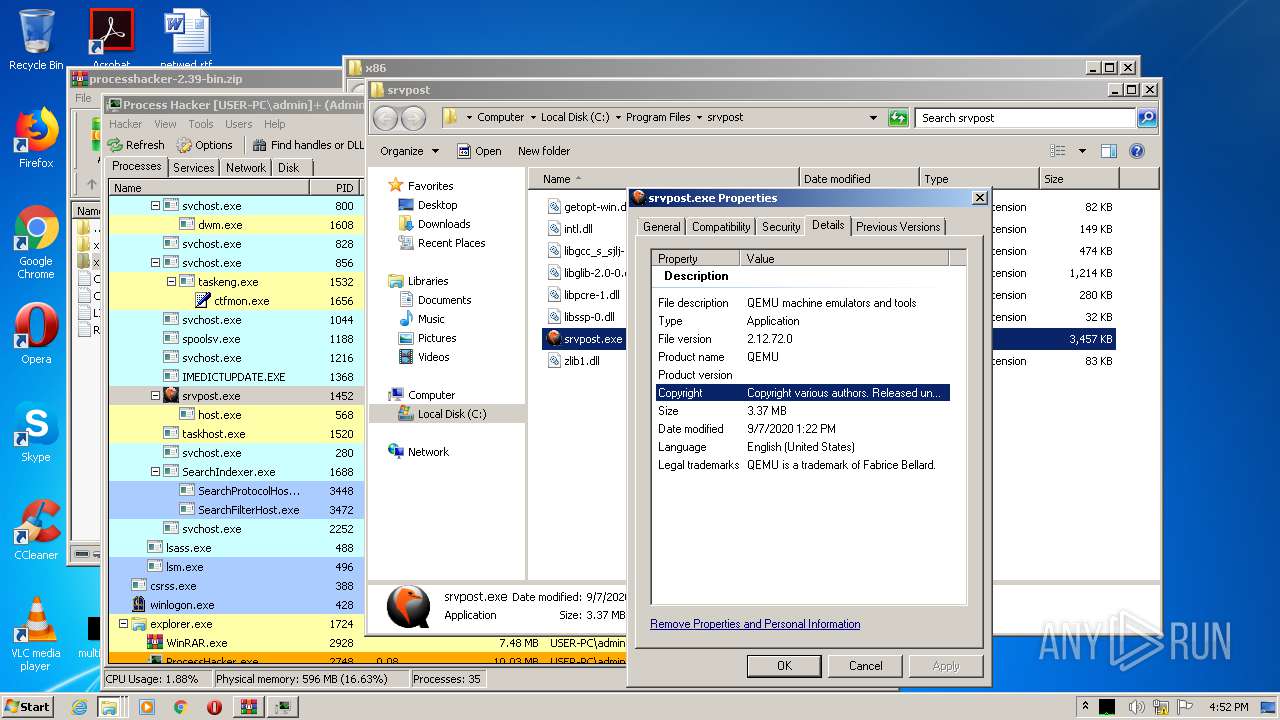Image resolution: width=1280 pixels, height=720 pixels.
Task: Select the zlib1.dll file
Action: coord(581,361)
